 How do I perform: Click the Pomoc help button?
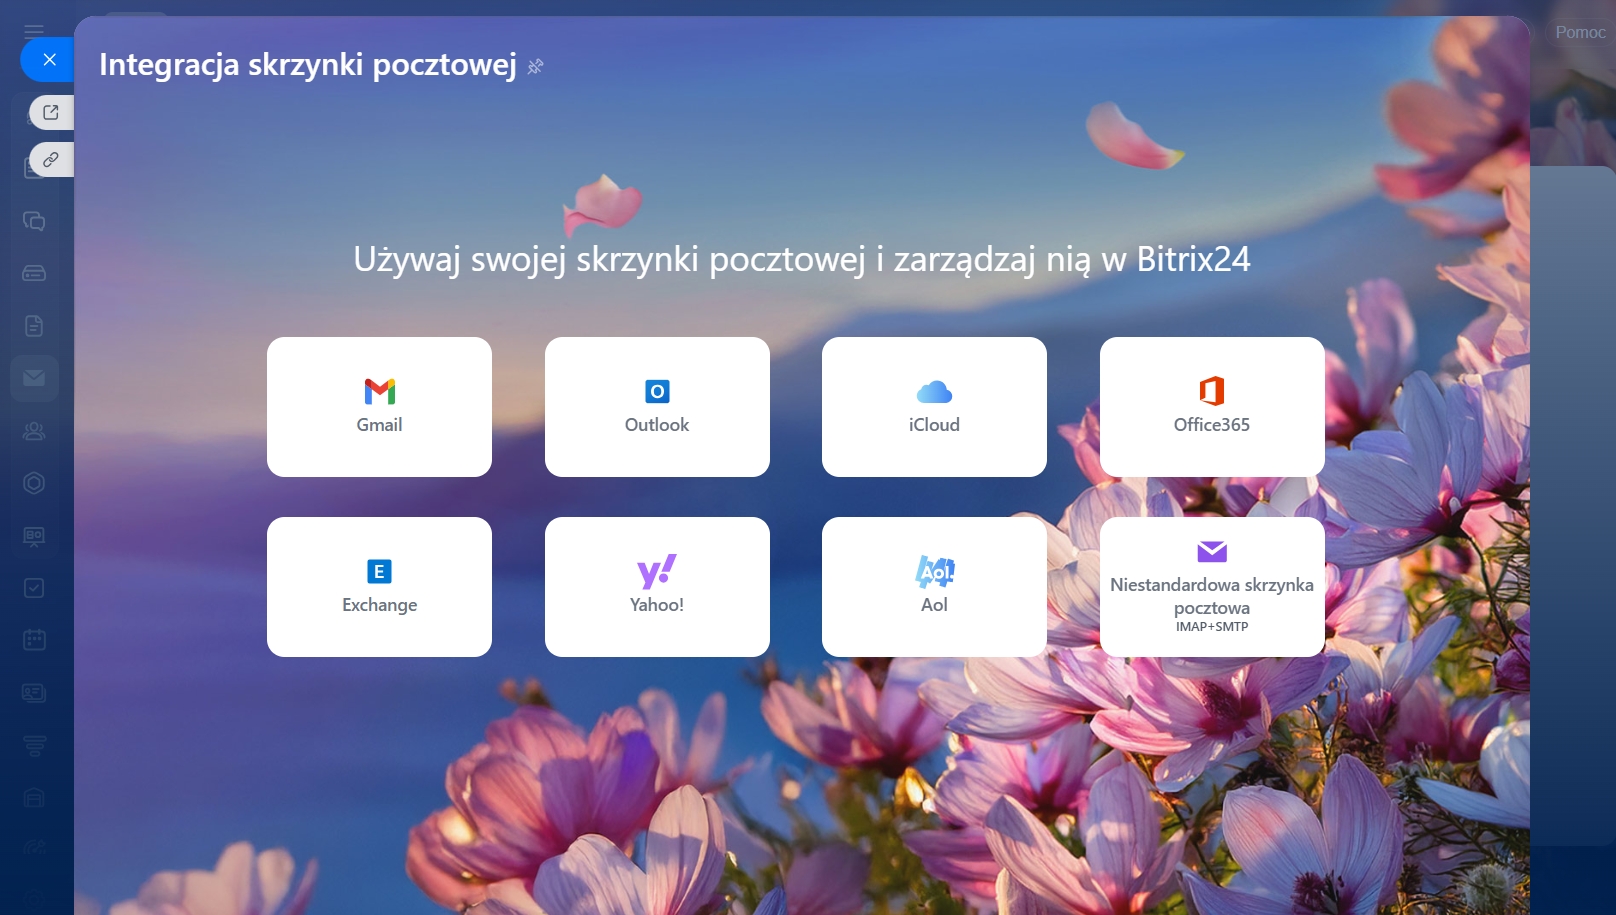pos(1579,32)
